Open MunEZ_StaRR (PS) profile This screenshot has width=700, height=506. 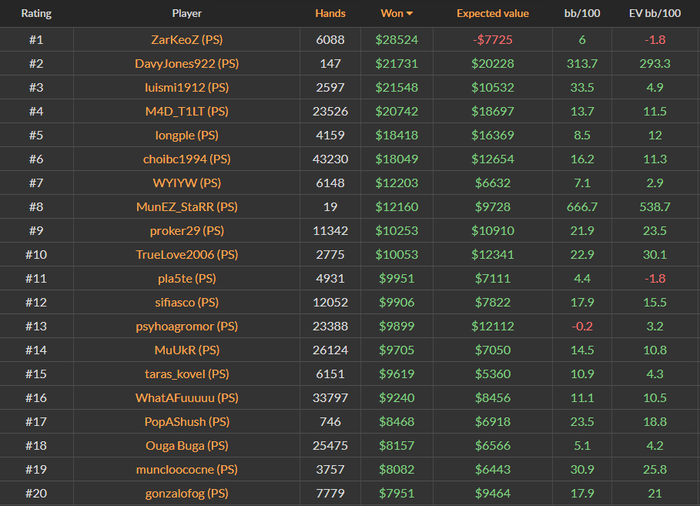(186, 207)
